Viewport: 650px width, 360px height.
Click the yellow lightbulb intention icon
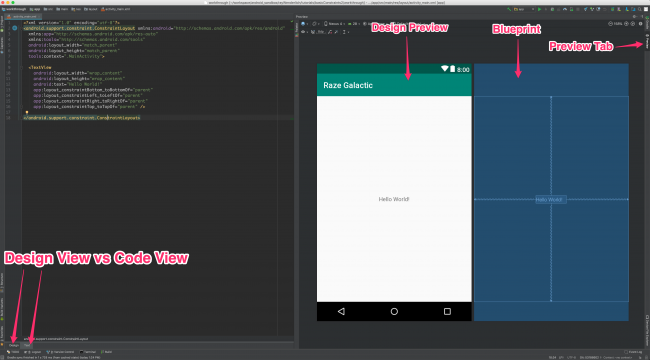[x=27, y=112]
